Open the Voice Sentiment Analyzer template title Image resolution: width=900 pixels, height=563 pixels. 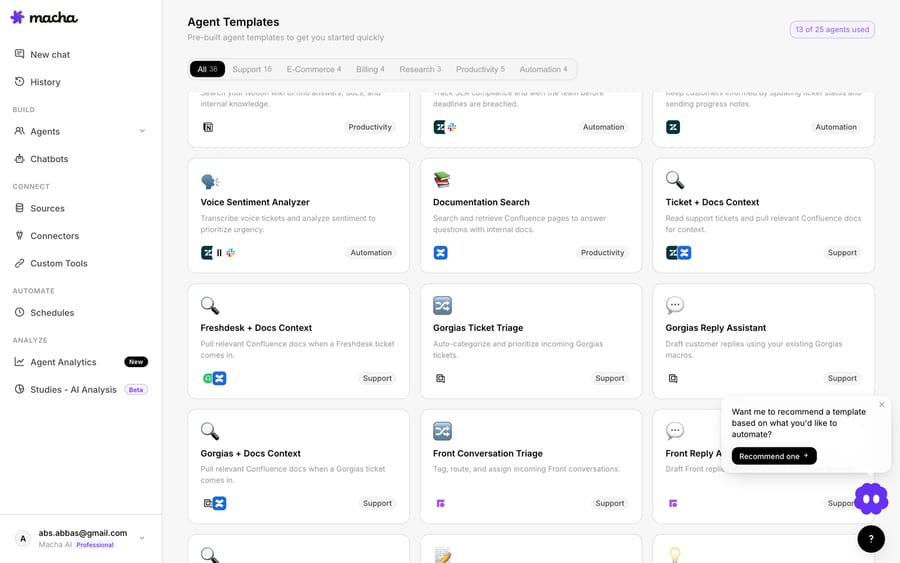pyautogui.click(x=255, y=203)
